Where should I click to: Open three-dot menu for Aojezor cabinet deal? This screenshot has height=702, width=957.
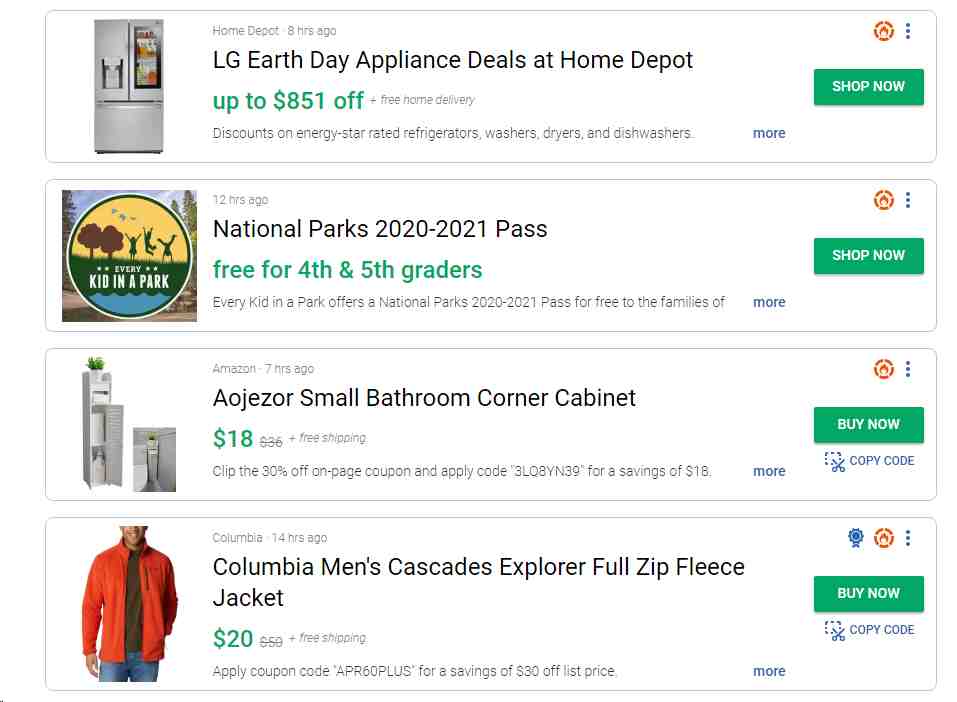(x=908, y=369)
